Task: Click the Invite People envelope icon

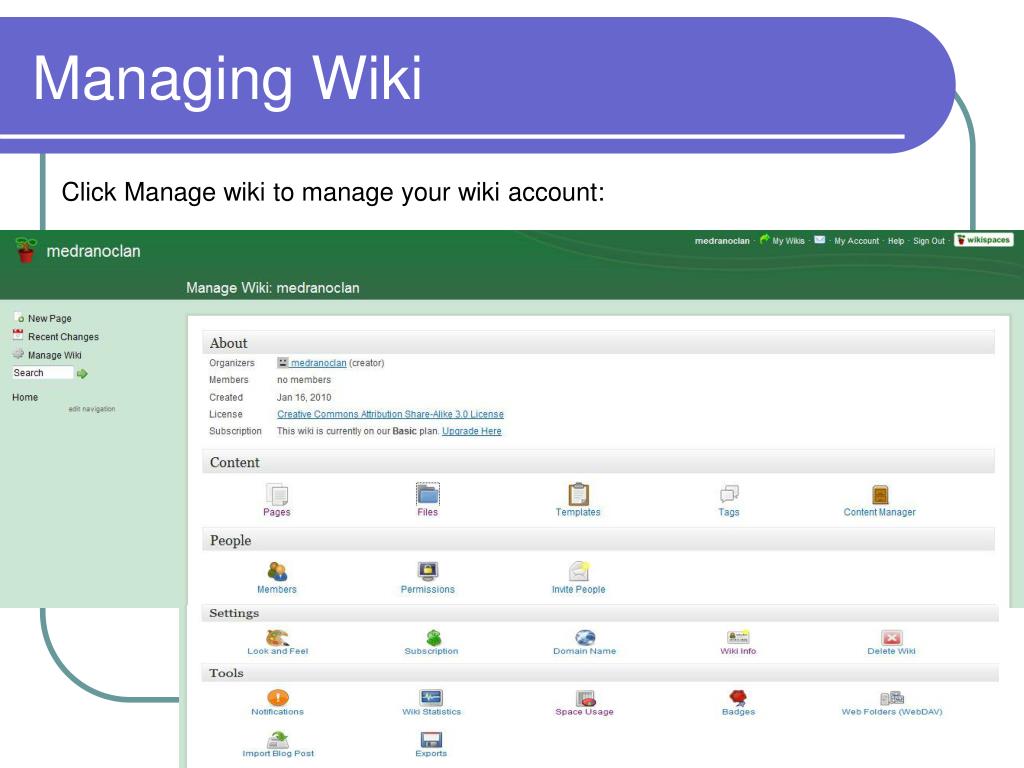Action: pos(579,571)
